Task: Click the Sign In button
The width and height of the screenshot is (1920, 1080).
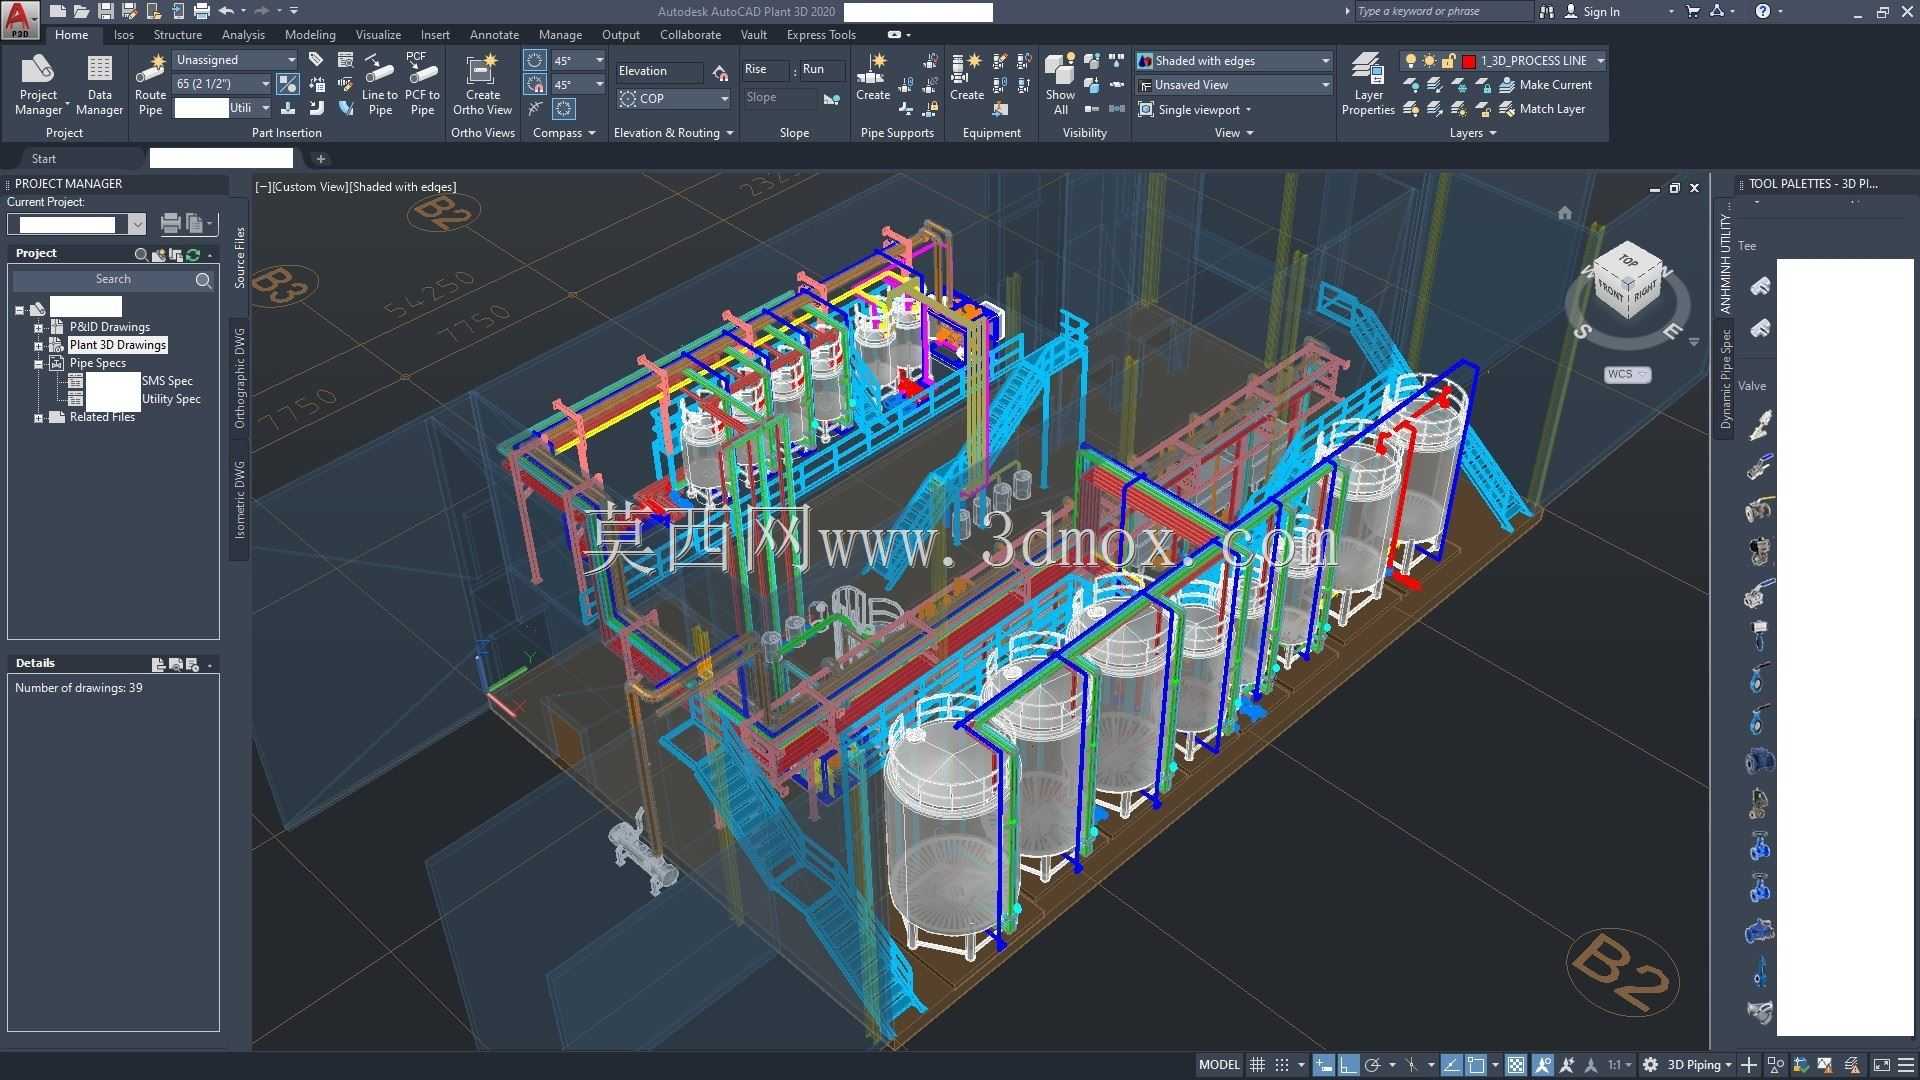Action: click(1592, 12)
